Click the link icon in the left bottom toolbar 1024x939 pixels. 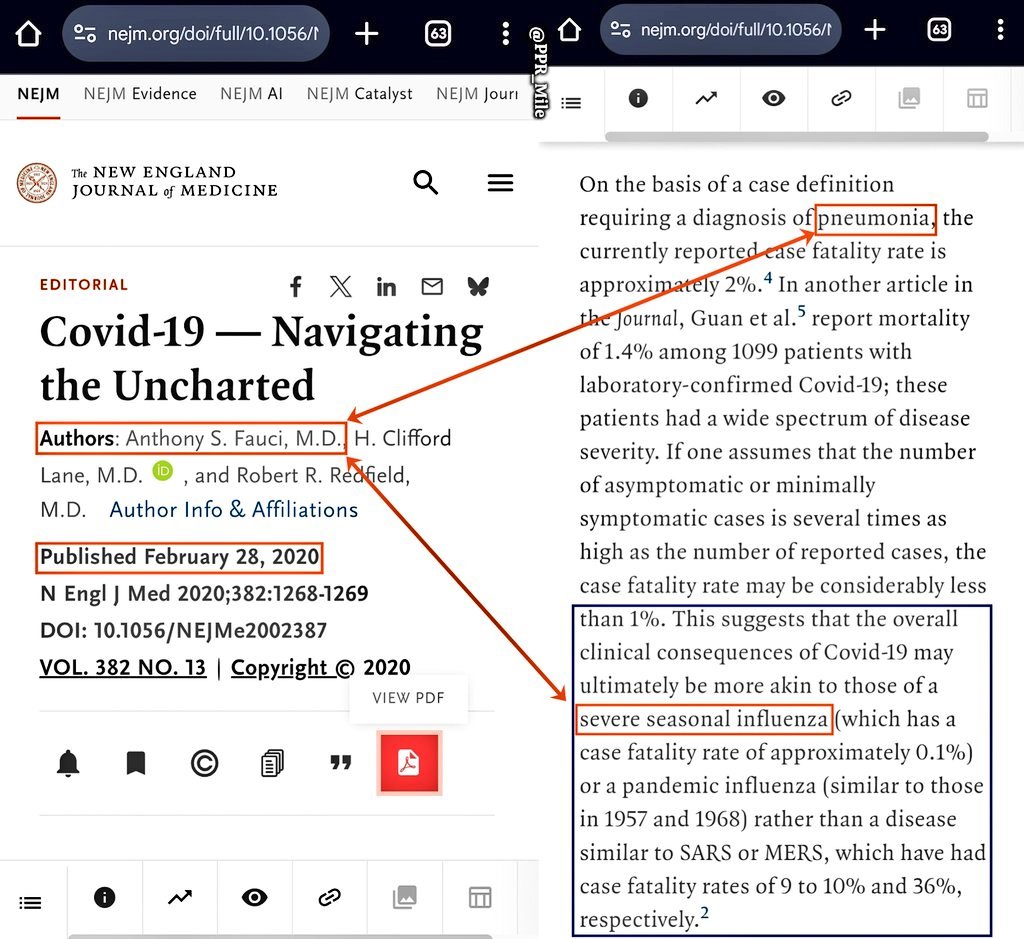(329, 897)
